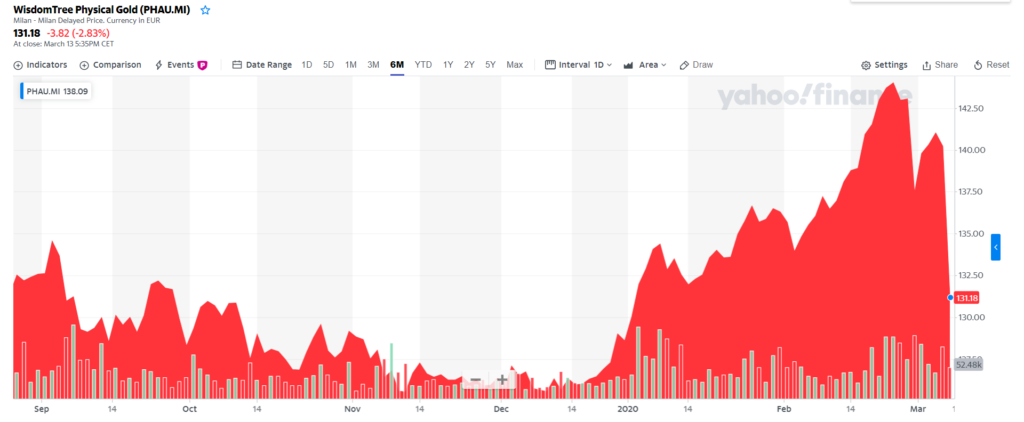The height and width of the screenshot is (422, 1024).
Task: Open the Indicators menu
Action: click(40, 65)
